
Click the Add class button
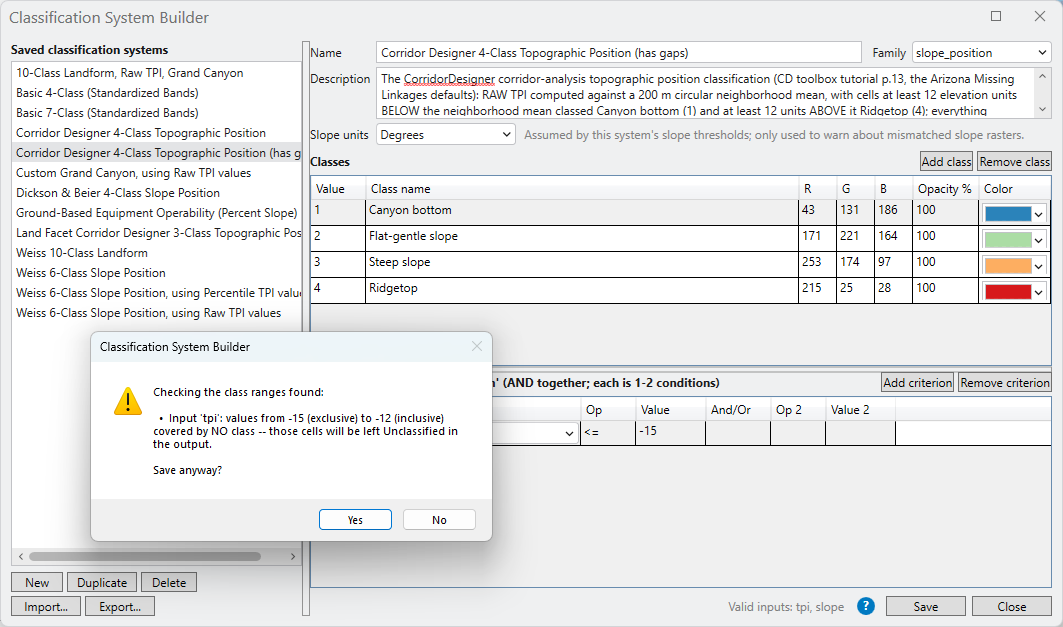946,161
